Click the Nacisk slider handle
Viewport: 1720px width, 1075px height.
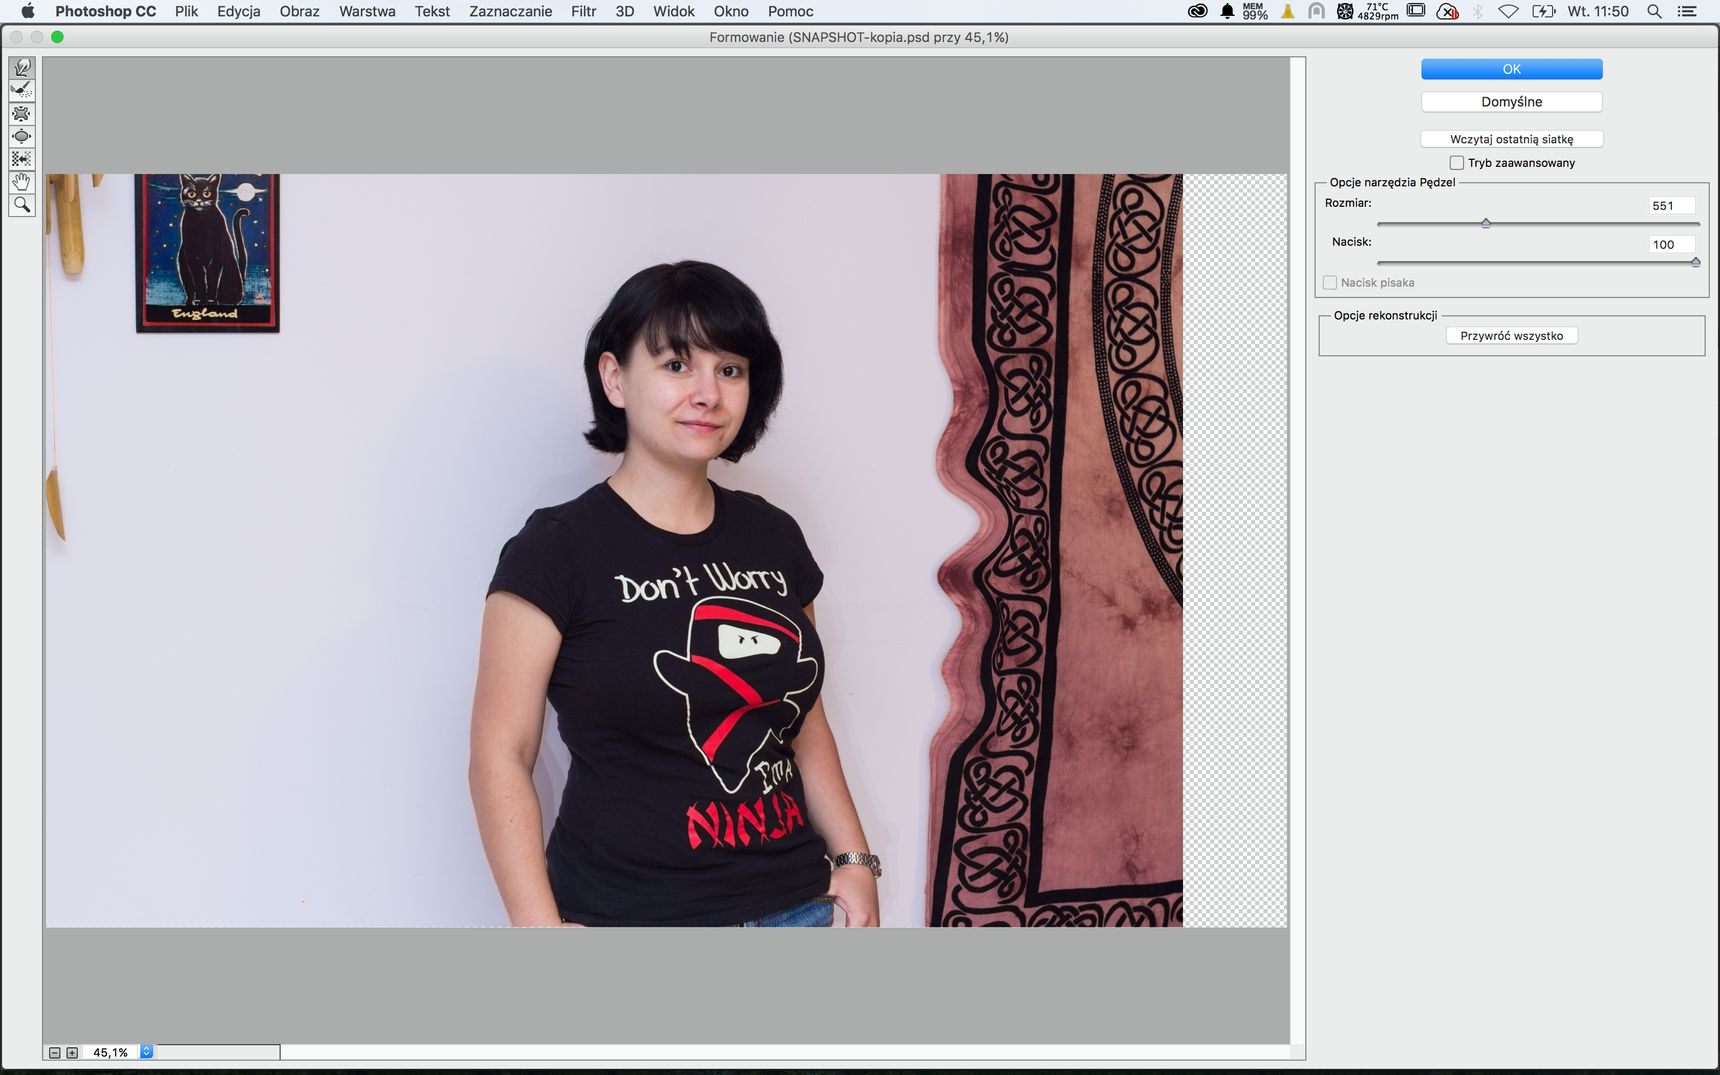1696,262
